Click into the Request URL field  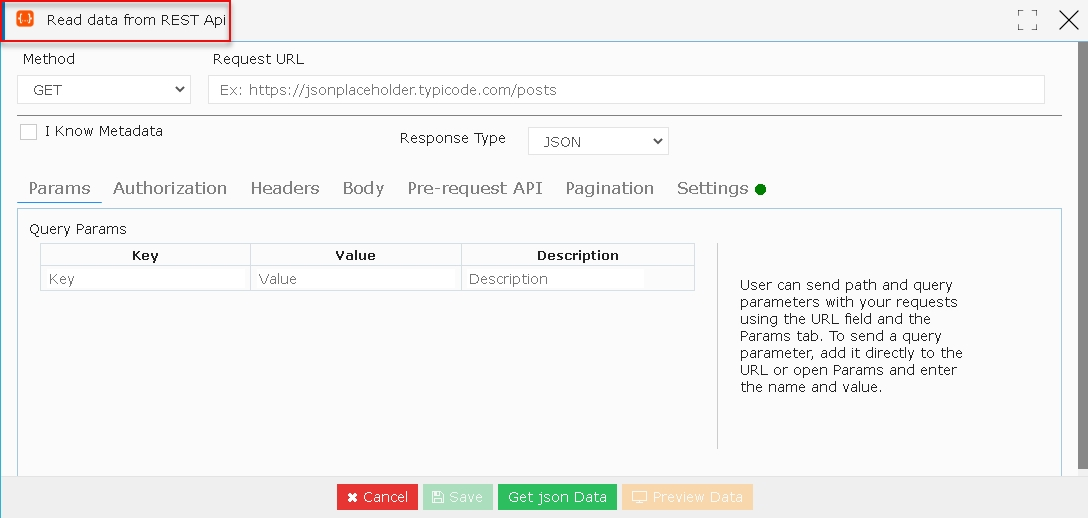click(x=626, y=89)
